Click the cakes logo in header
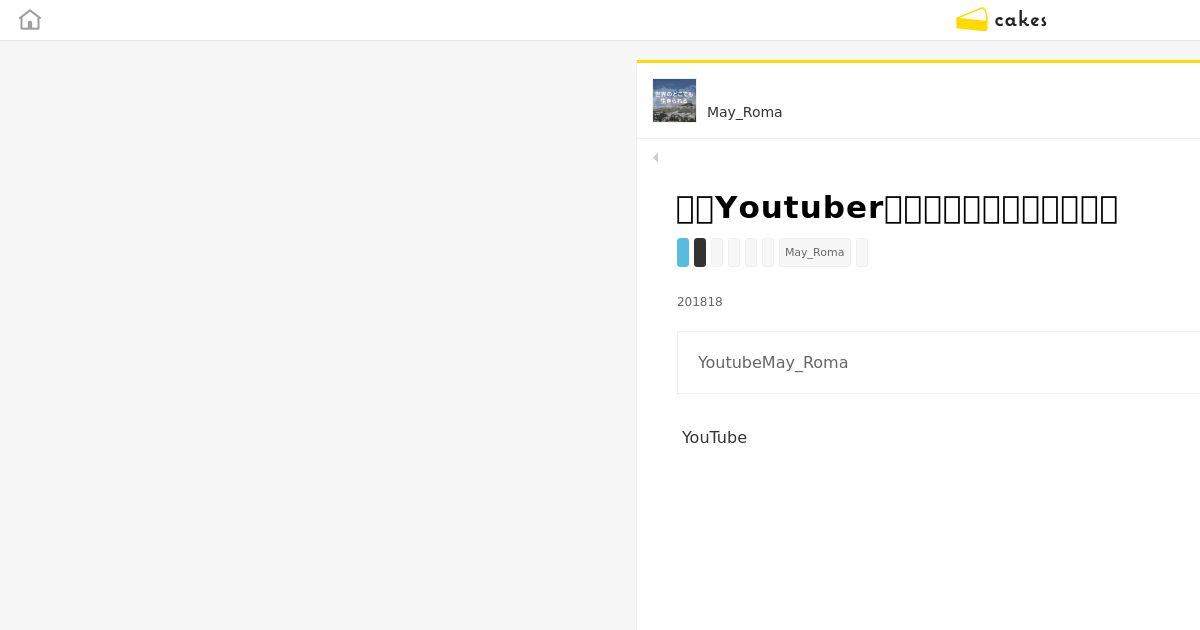 tap(1001, 20)
